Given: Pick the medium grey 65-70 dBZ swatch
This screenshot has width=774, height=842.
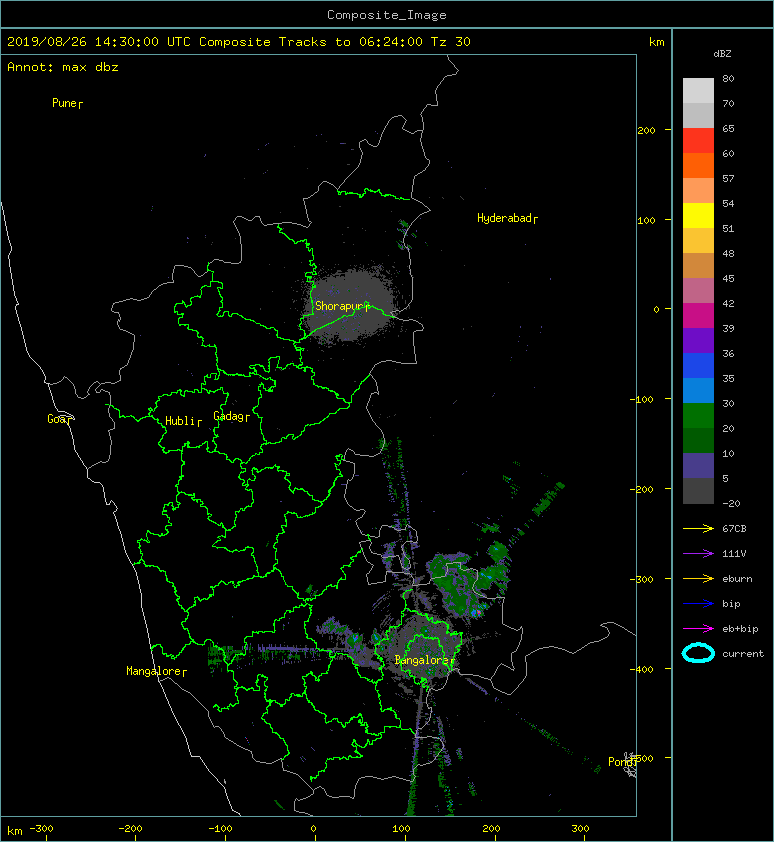Looking at the screenshot, I should 698,116.
